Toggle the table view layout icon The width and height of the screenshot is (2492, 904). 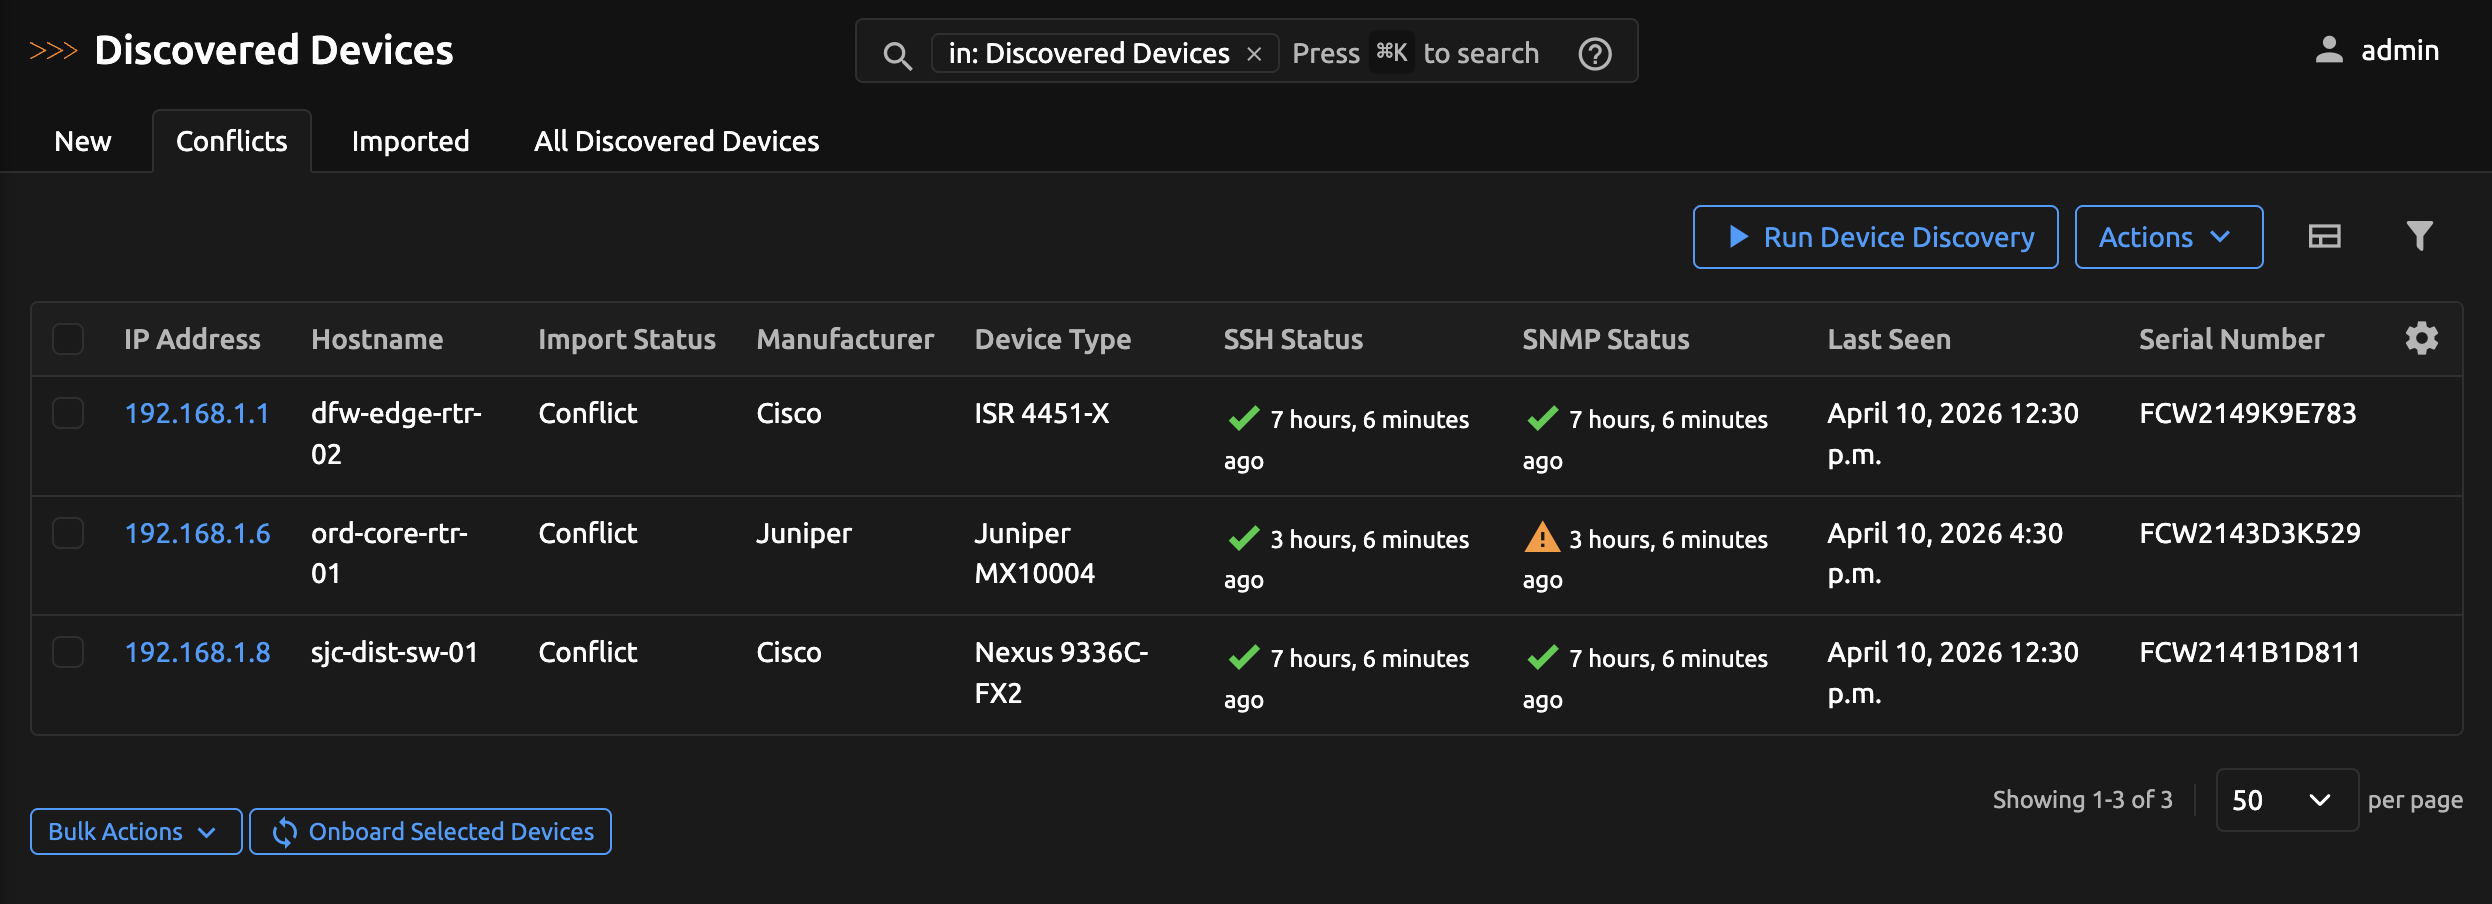click(x=2324, y=237)
